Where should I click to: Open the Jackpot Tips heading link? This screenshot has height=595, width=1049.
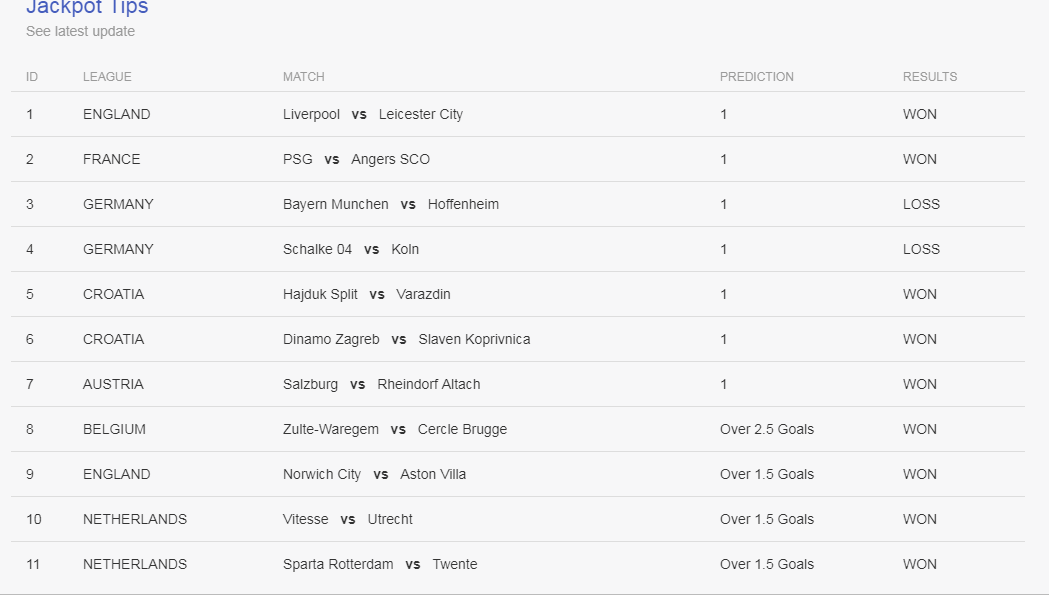[x=87, y=7]
